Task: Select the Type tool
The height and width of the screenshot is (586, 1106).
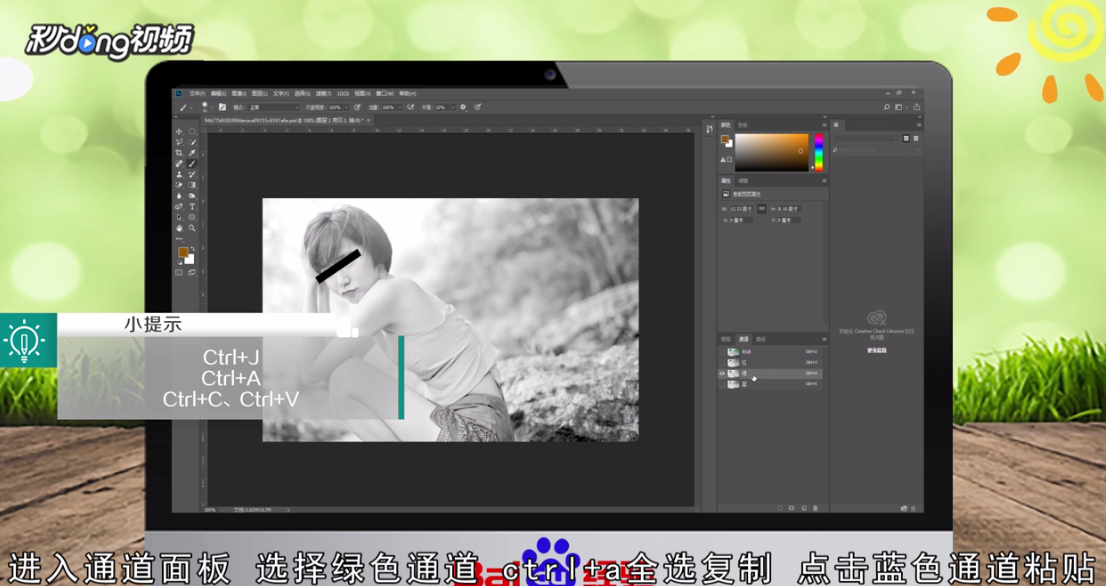Action: (192, 207)
